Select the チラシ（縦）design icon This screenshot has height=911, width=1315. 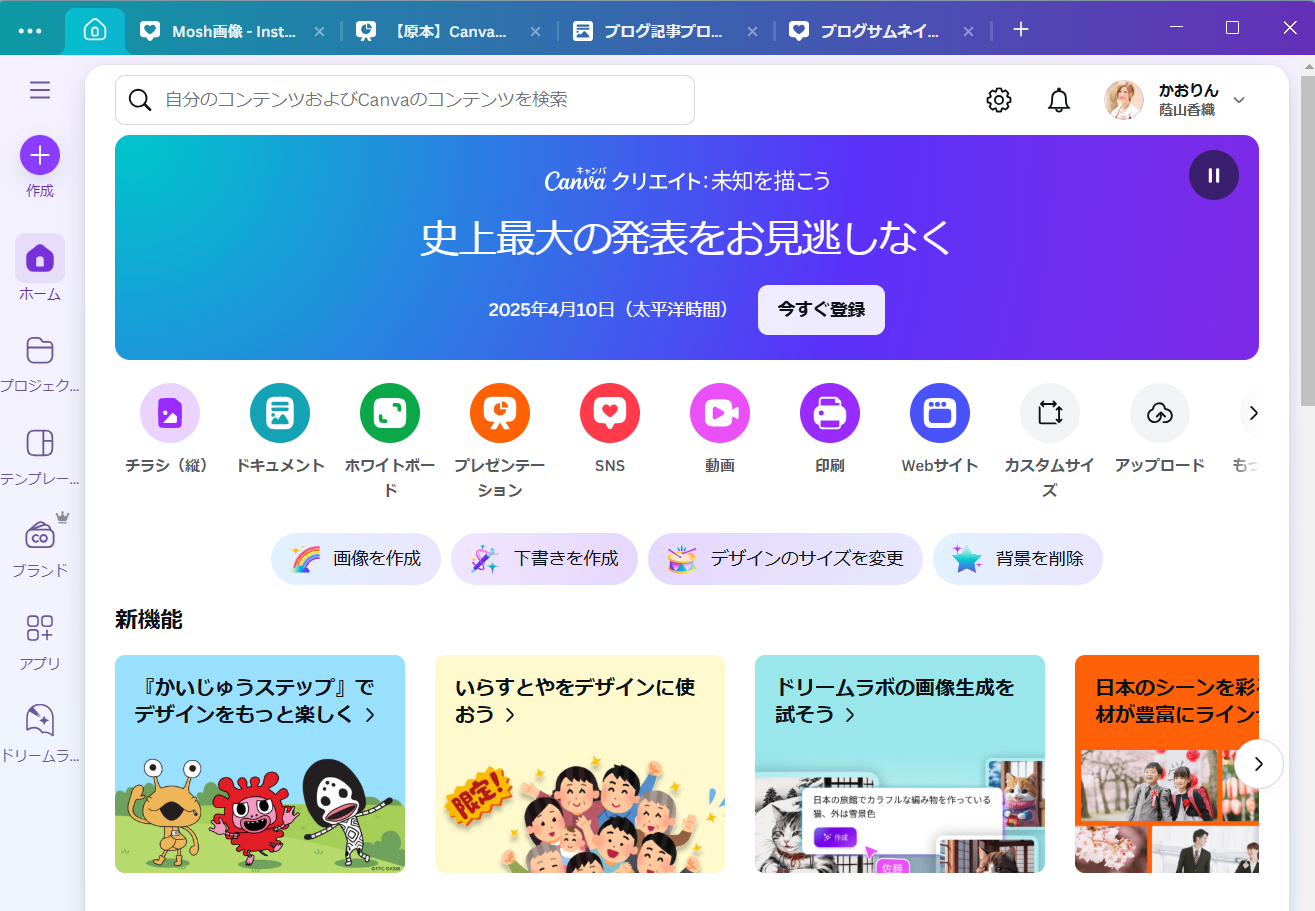tap(169, 412)
